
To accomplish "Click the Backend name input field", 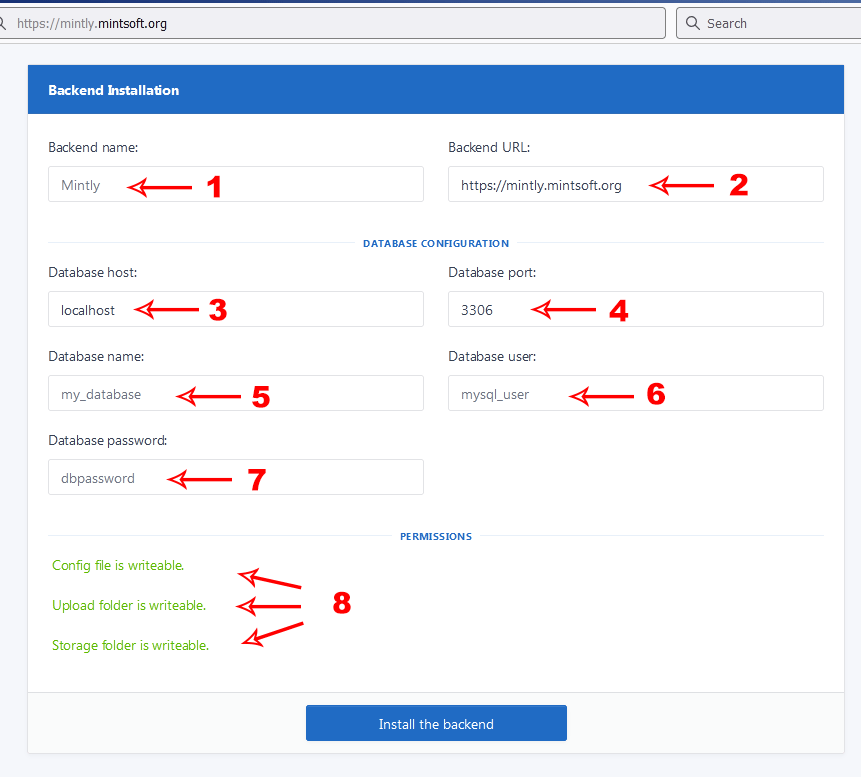I will pos(236,184).
